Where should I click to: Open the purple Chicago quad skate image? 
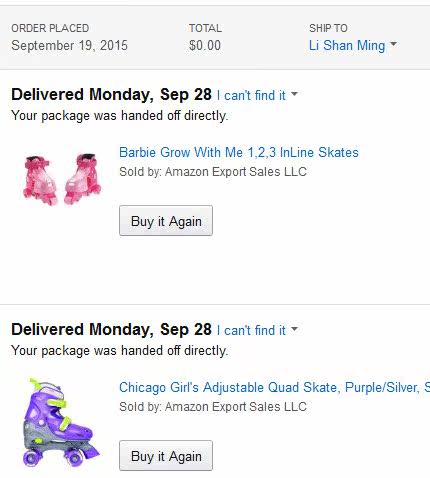[x=61, y=422]
